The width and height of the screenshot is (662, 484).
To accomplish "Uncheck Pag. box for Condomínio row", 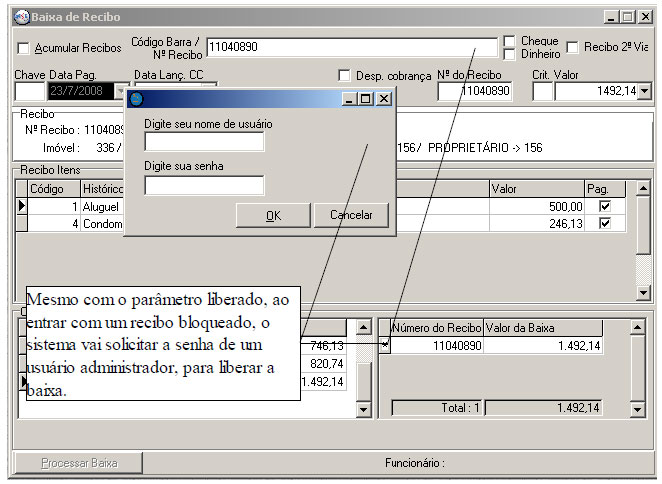I will coord(604,224).
